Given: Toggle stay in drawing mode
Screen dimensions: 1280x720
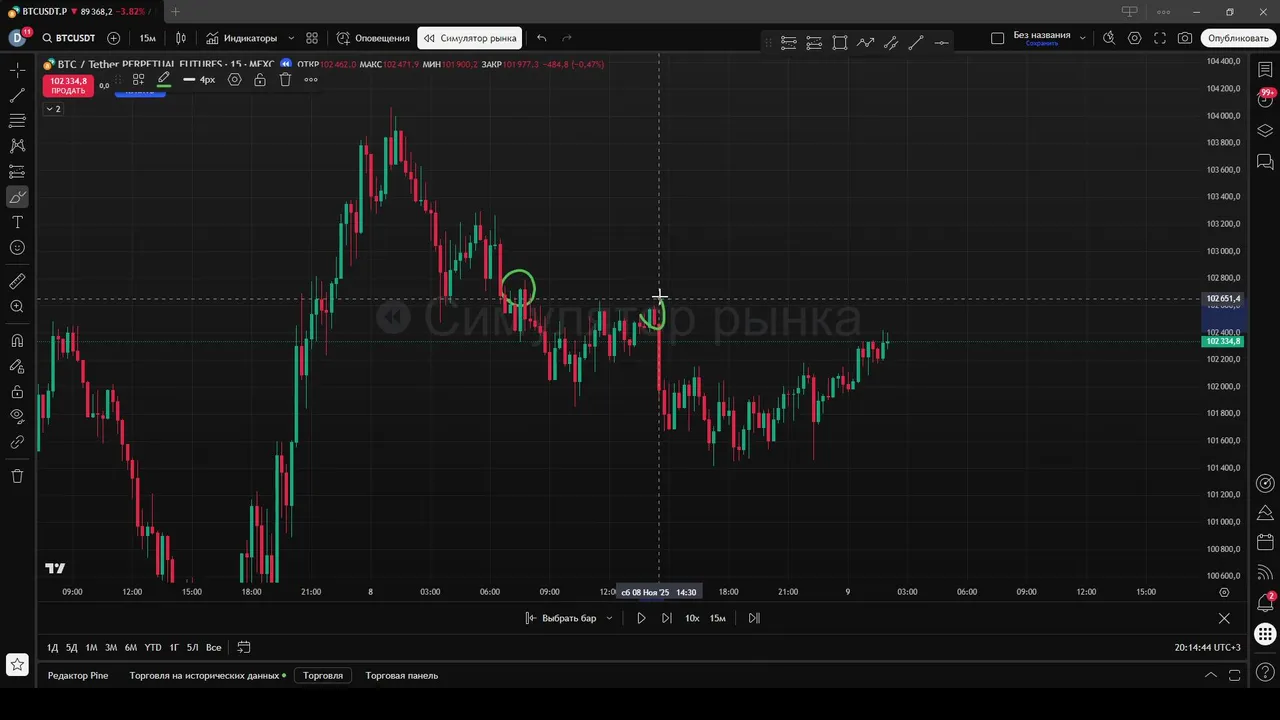Looking at the screenshot, I should (17, 366).
